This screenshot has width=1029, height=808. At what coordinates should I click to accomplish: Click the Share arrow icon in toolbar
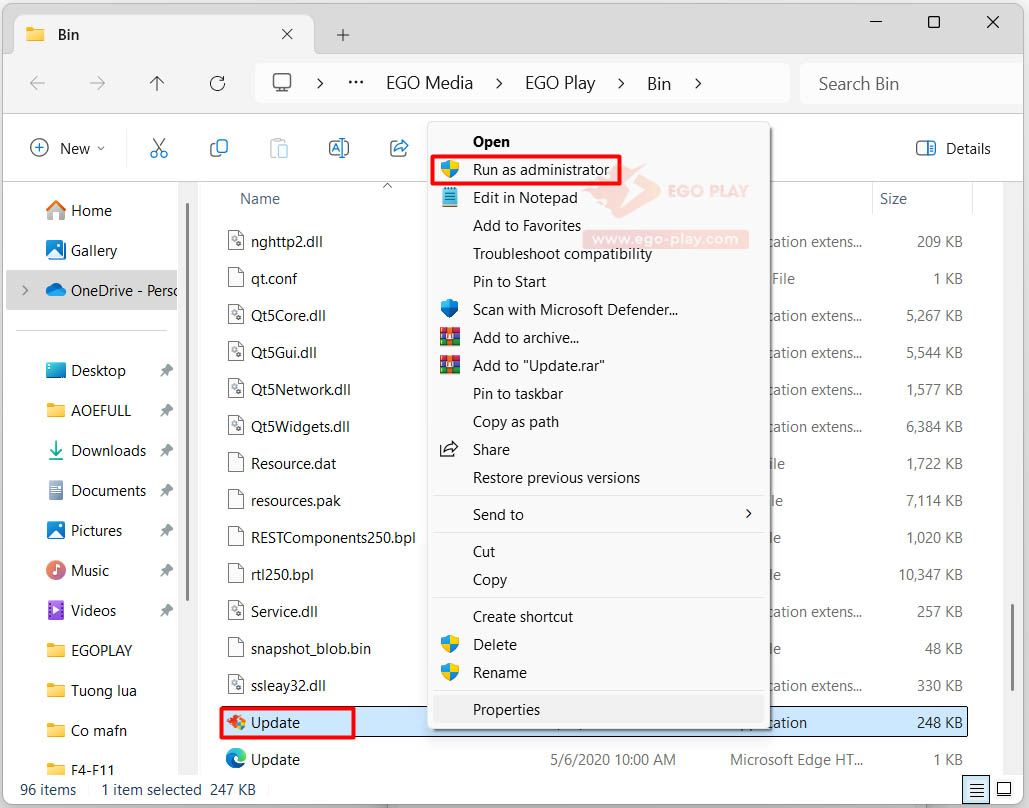click(x=398, y=148)
